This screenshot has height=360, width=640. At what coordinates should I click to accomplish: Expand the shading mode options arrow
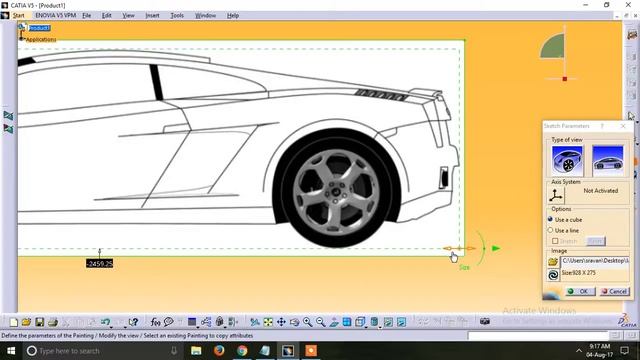(x=380, y=327)
